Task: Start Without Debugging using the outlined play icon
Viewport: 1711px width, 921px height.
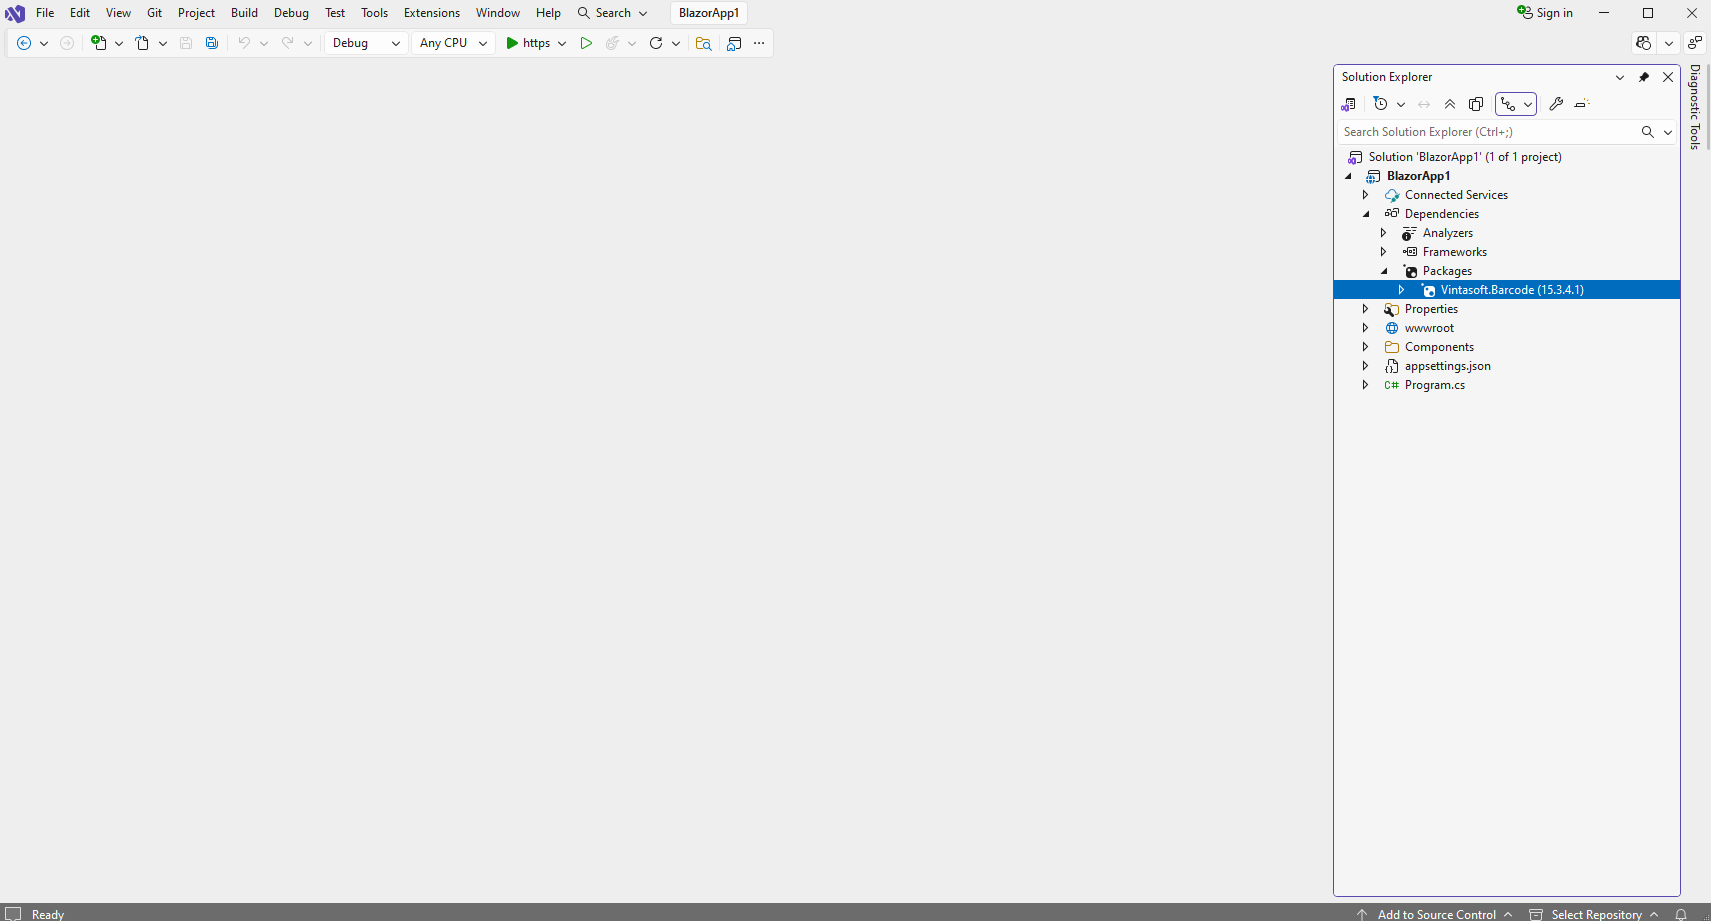Action: tap(586, 43)
